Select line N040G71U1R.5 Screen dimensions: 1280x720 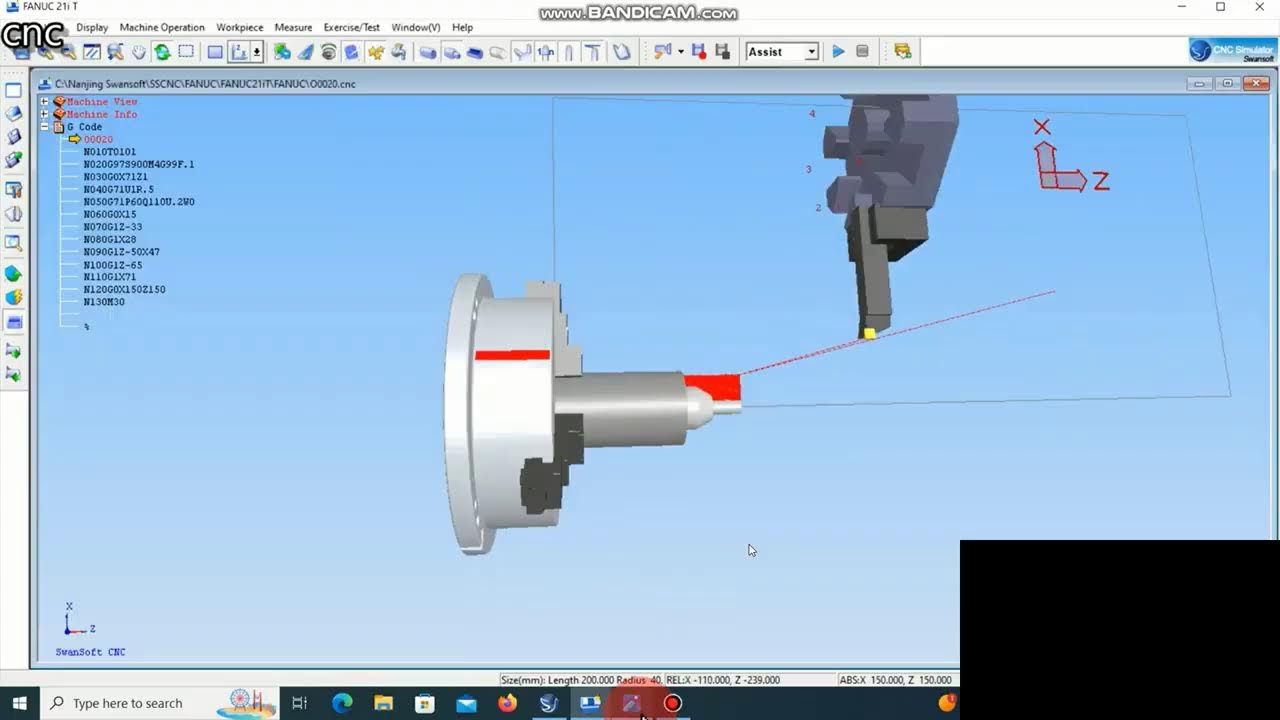click(119, 189)
